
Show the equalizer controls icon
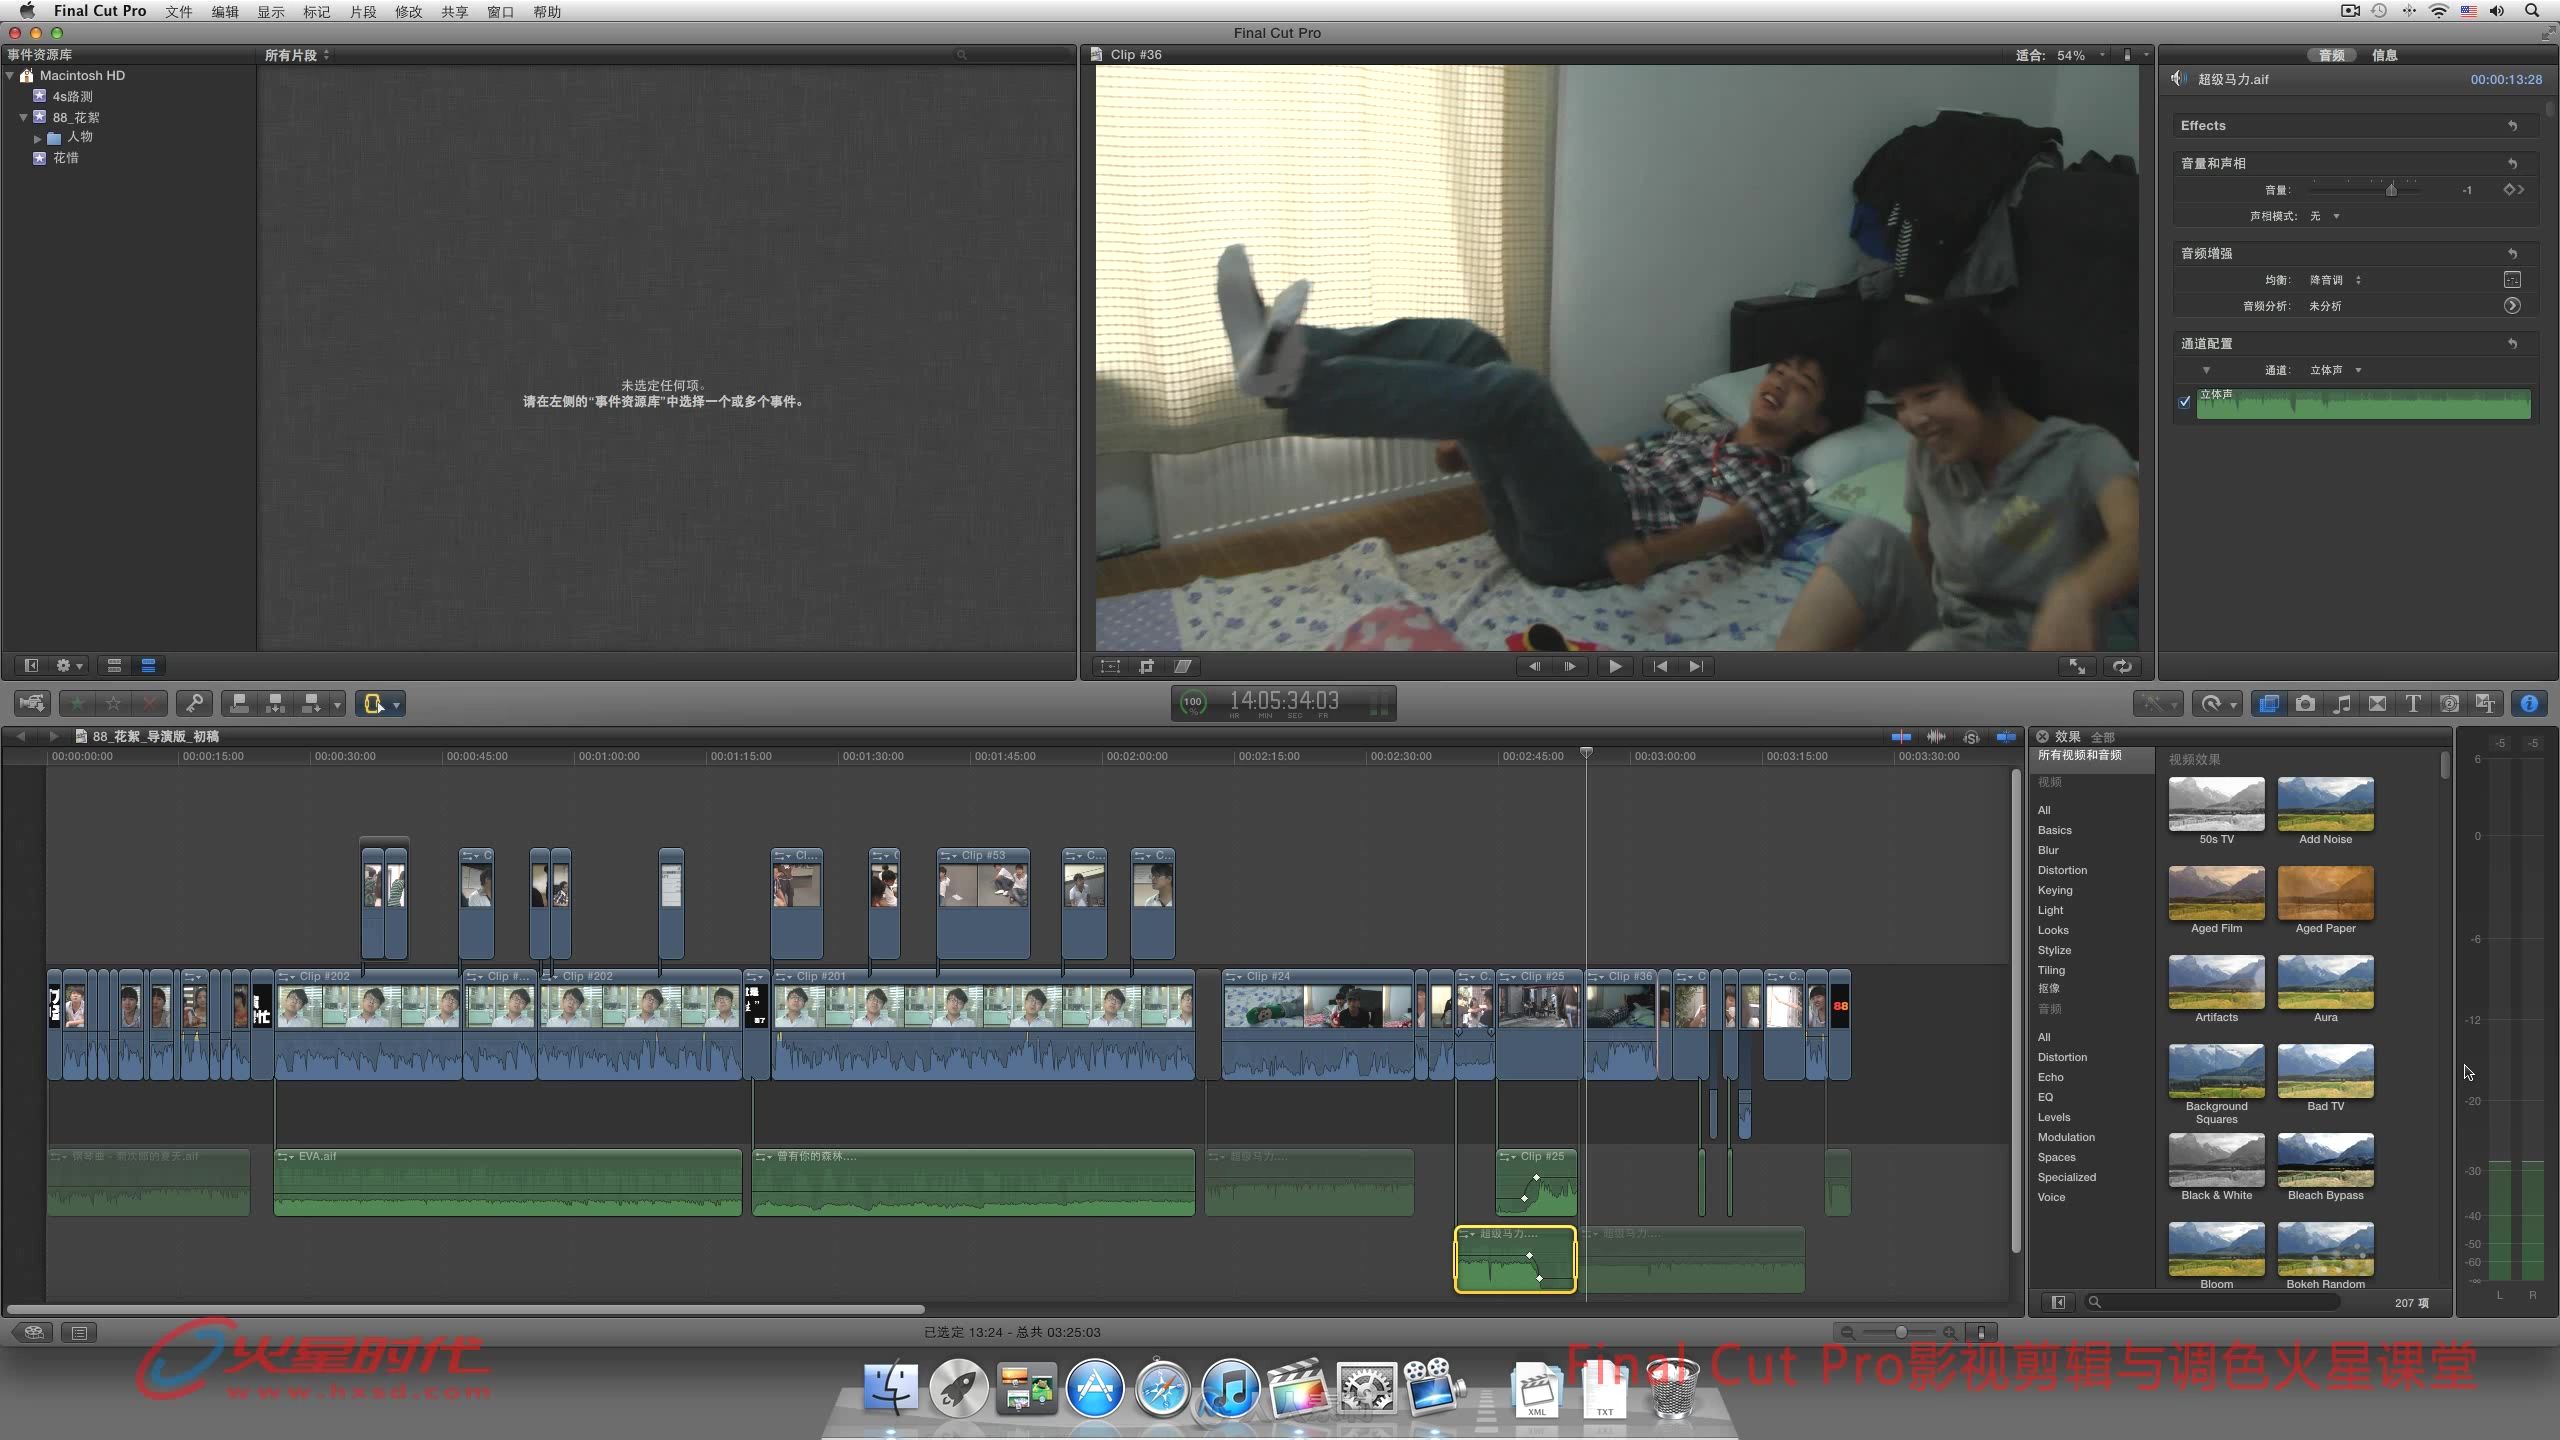(2512, 280)
